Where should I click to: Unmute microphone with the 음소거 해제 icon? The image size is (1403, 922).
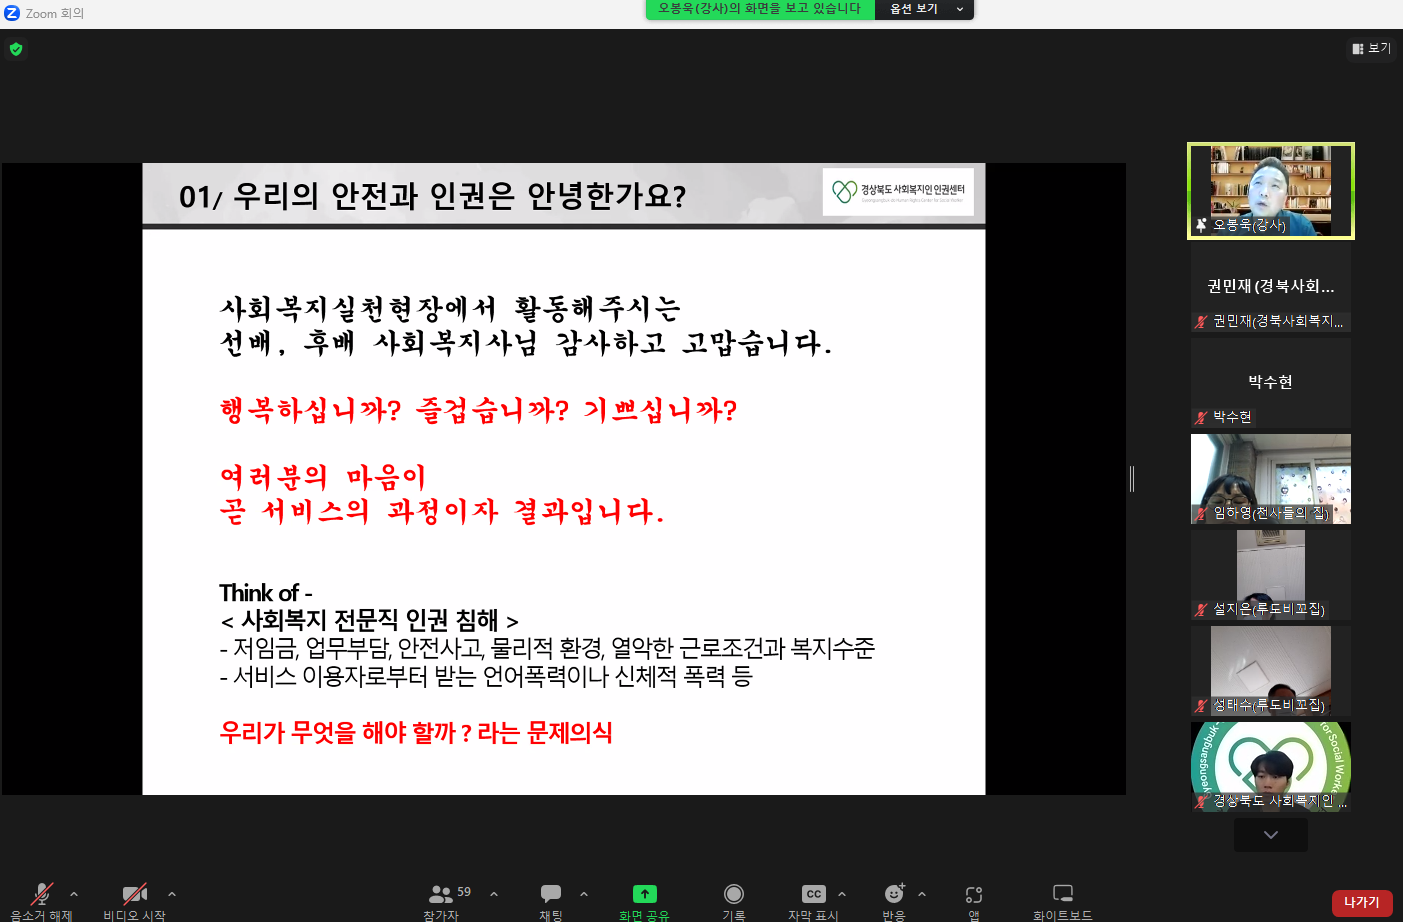point(41,894)
